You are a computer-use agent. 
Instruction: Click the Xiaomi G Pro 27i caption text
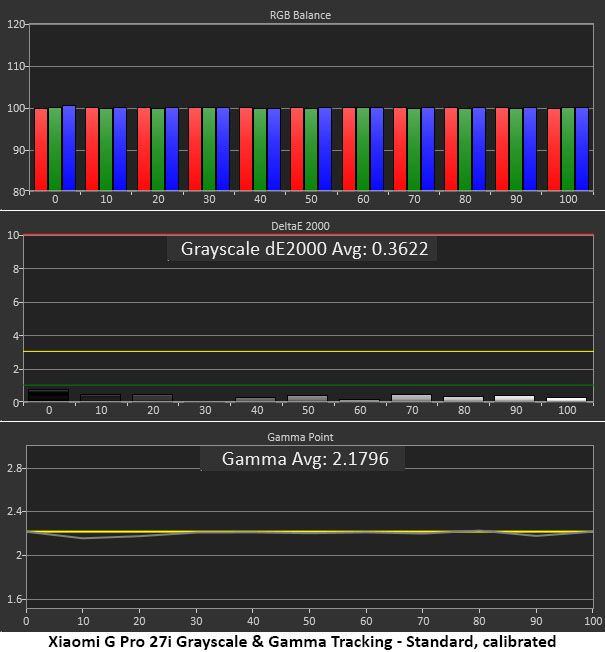coord(302,642)
